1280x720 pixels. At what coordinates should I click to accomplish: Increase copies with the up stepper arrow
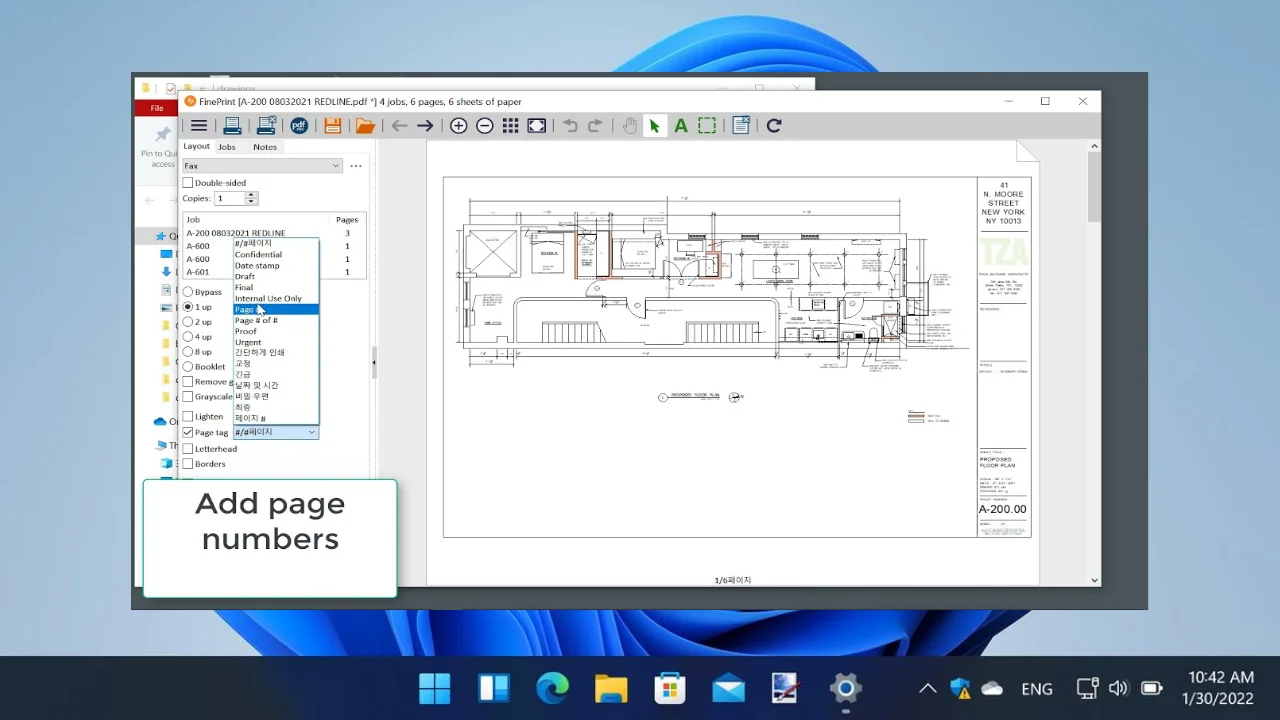[252, 195]
